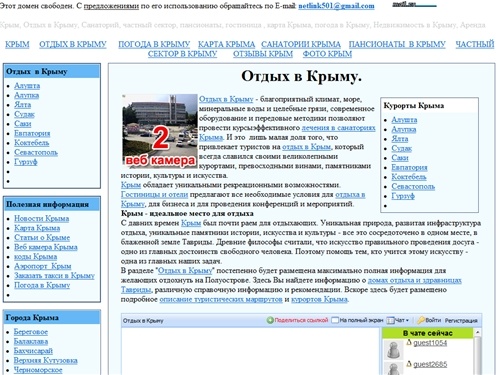Open Аэропорт Крым link

point(43,266)
